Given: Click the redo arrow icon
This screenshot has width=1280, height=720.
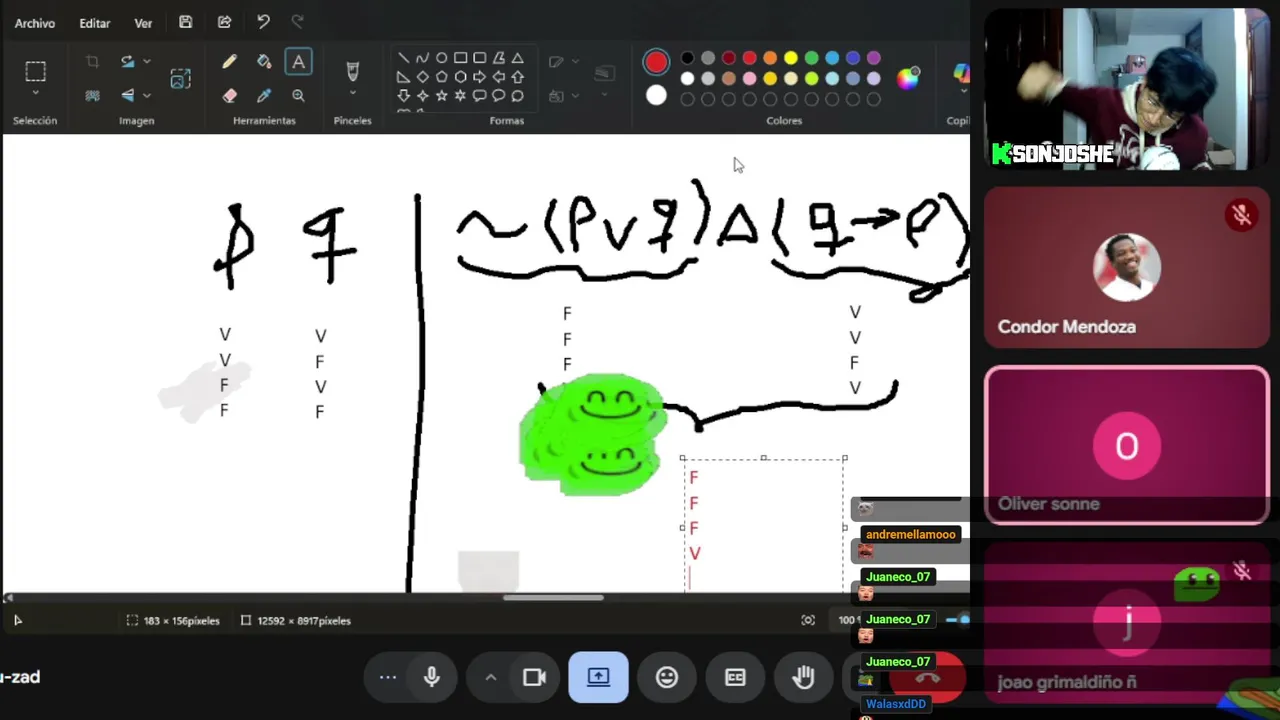Looking at the screenshot, I should [297, 22].
